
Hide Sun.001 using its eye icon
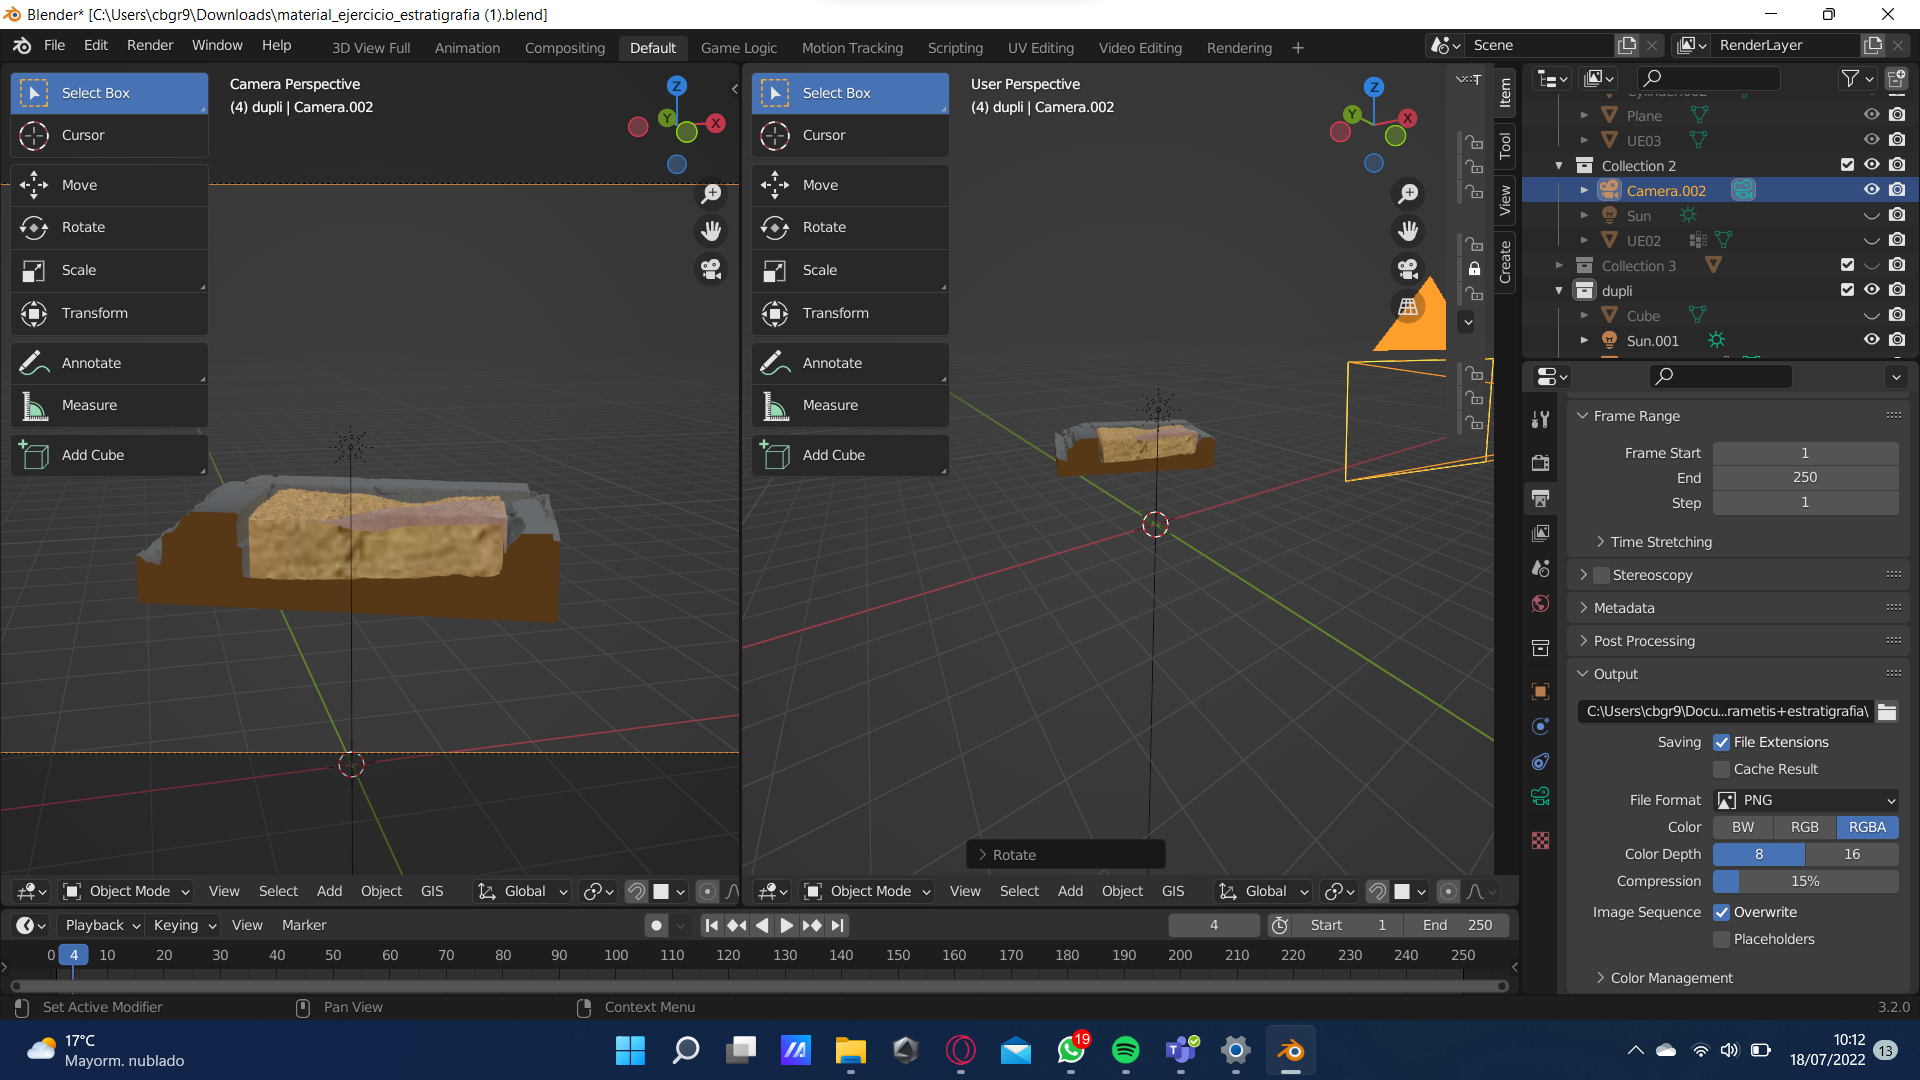[x=1871, y=340]
